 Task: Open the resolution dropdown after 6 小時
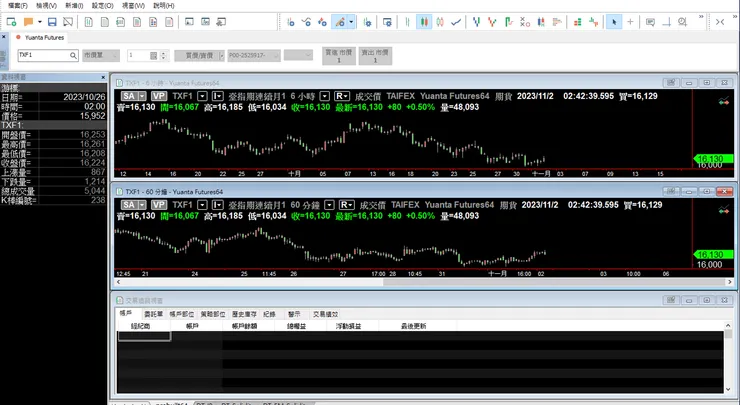click(x=325, y=96)
